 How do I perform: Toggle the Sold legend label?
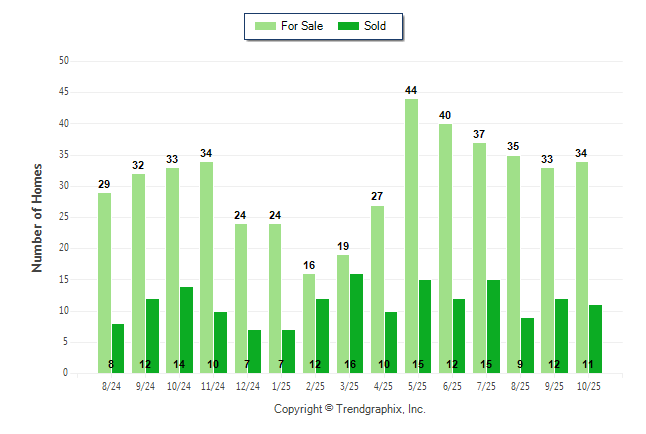tap(375, 26)
